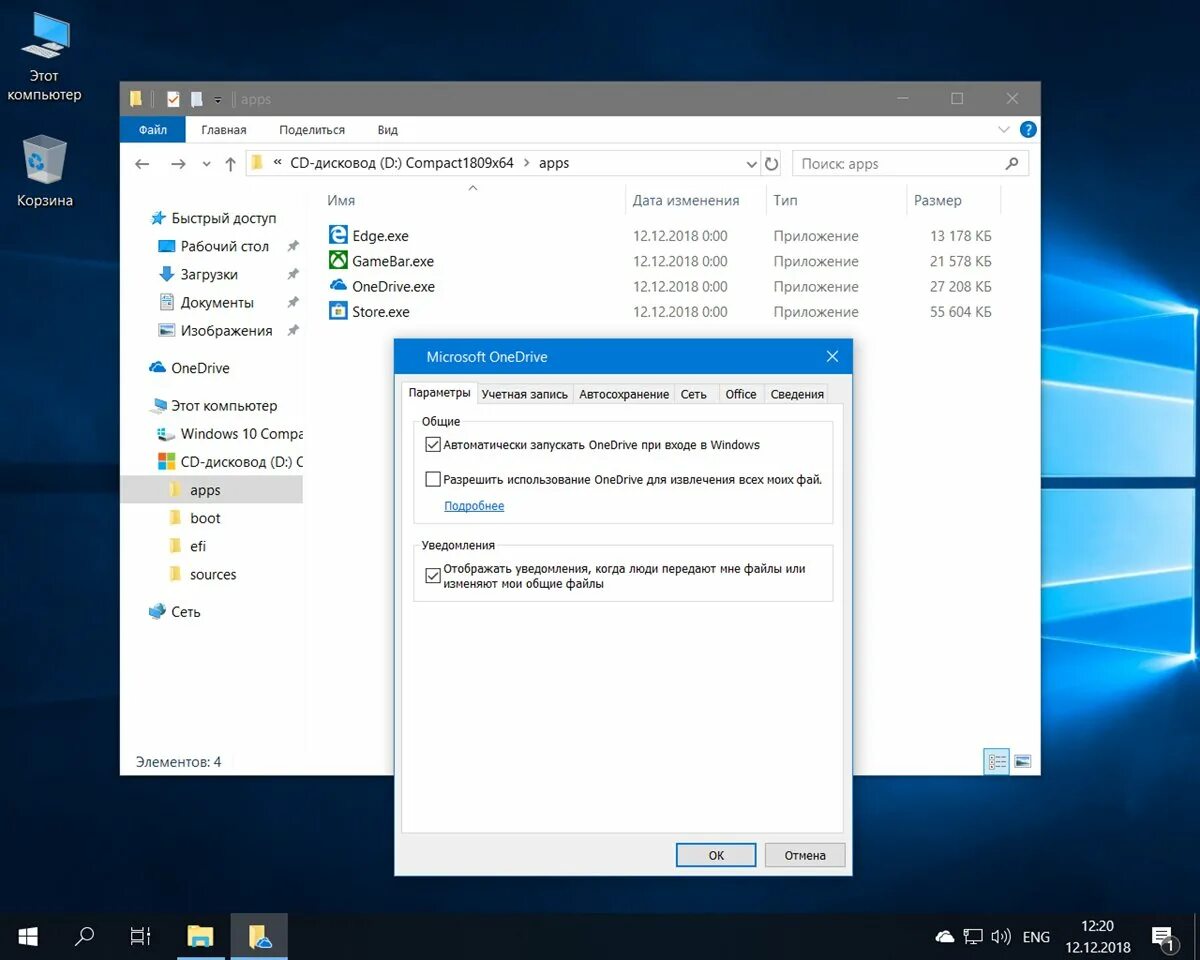Viewport: 1200px width, 960px height.
Task: Click the OneDrive cloud tray icon
Action: pos(945,937)
